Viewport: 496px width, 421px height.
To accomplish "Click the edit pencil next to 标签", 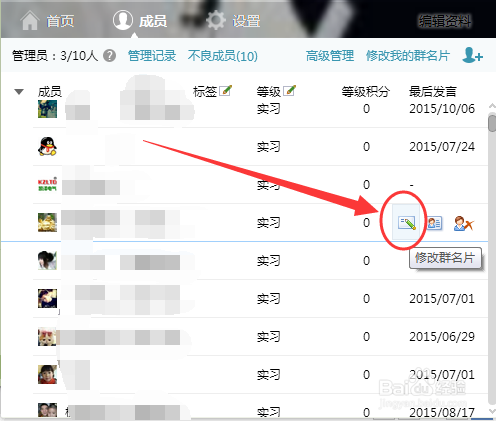I will pos(226,90).
